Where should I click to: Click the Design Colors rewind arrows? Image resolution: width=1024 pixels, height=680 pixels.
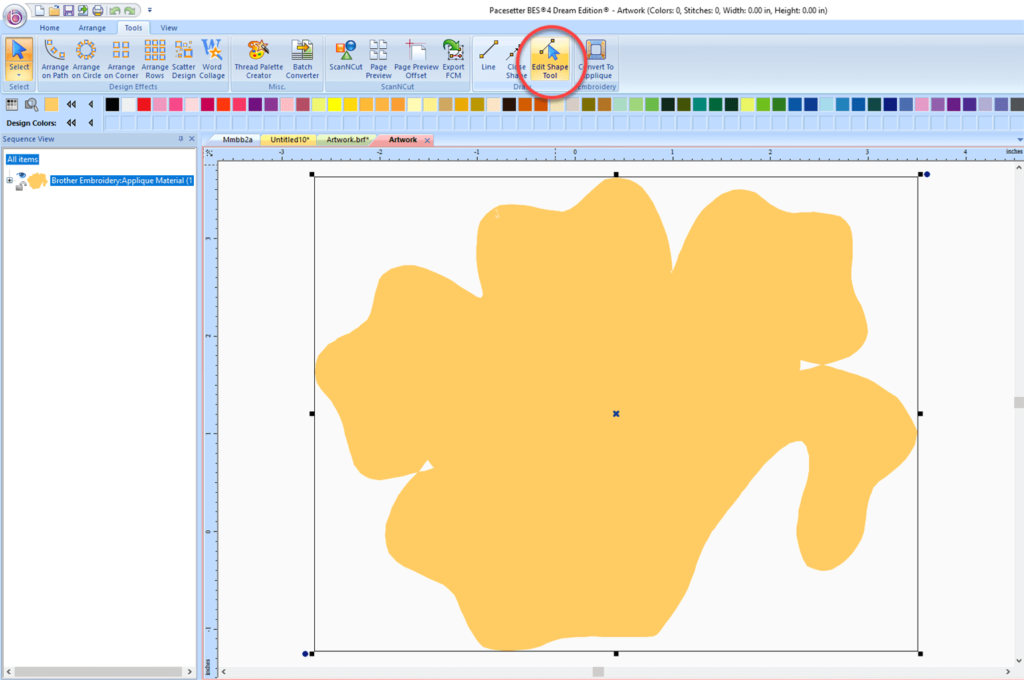70,122
